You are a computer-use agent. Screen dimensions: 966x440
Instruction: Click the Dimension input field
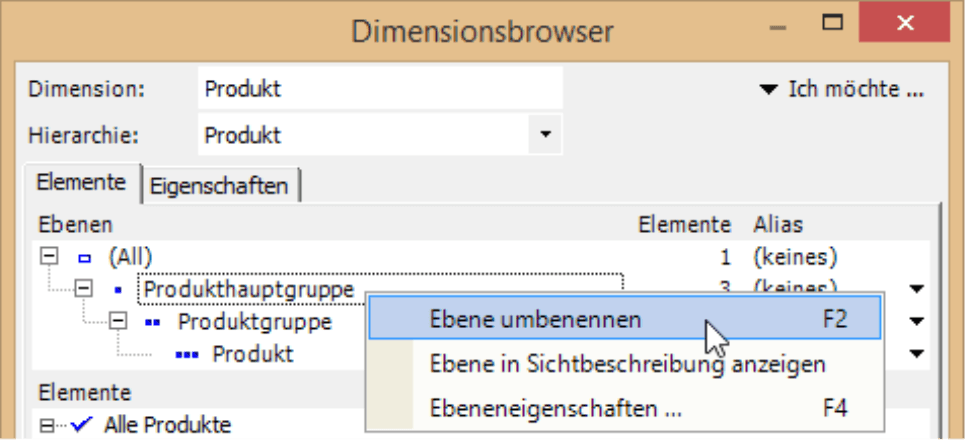(380, 88)
